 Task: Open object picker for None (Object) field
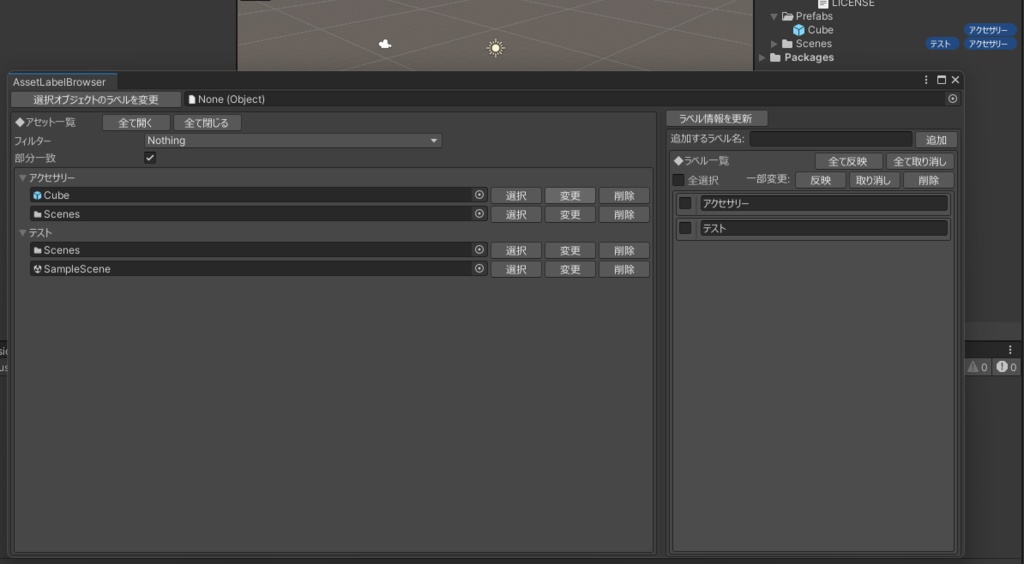pyautogui.click(x=952, y=99)
